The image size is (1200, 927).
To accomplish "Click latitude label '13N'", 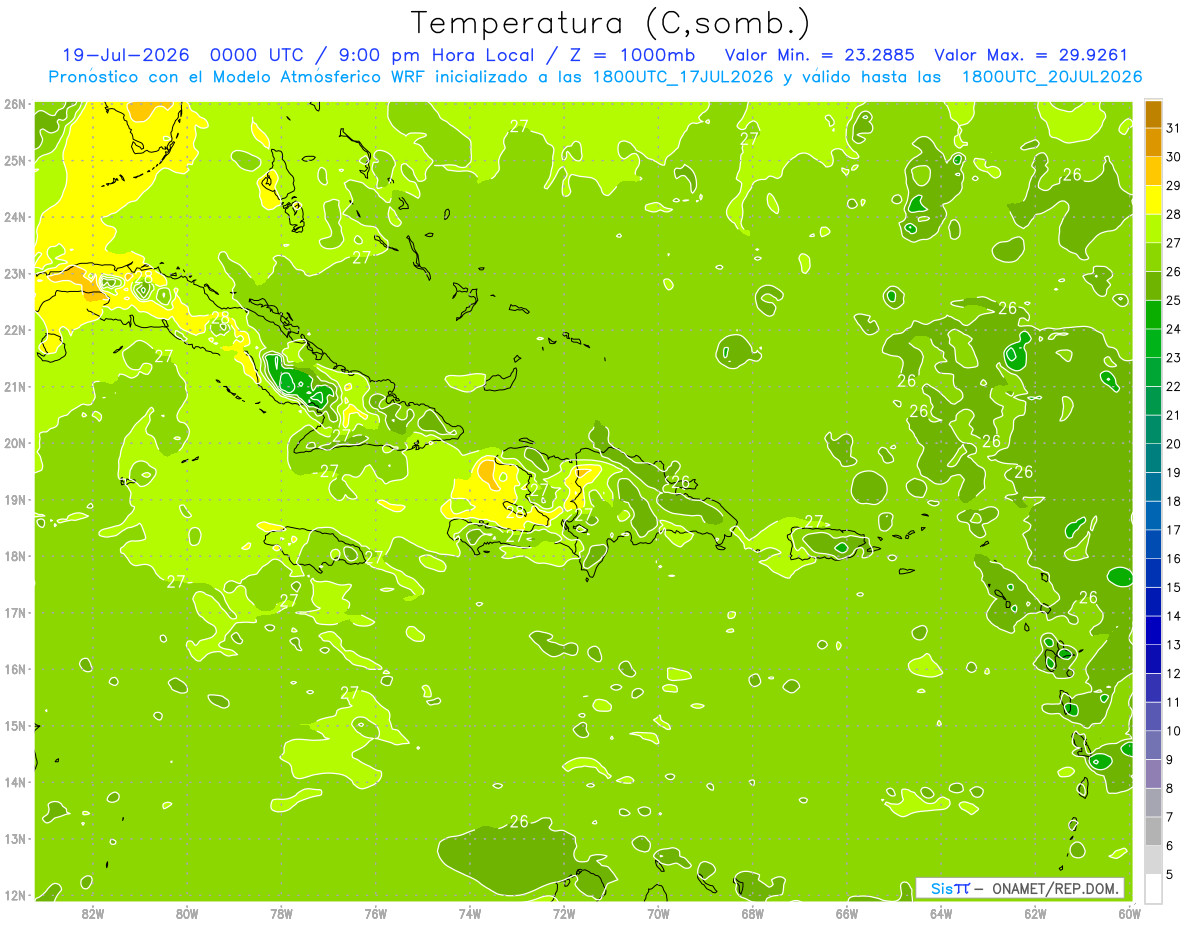I will tap(15, 838).
